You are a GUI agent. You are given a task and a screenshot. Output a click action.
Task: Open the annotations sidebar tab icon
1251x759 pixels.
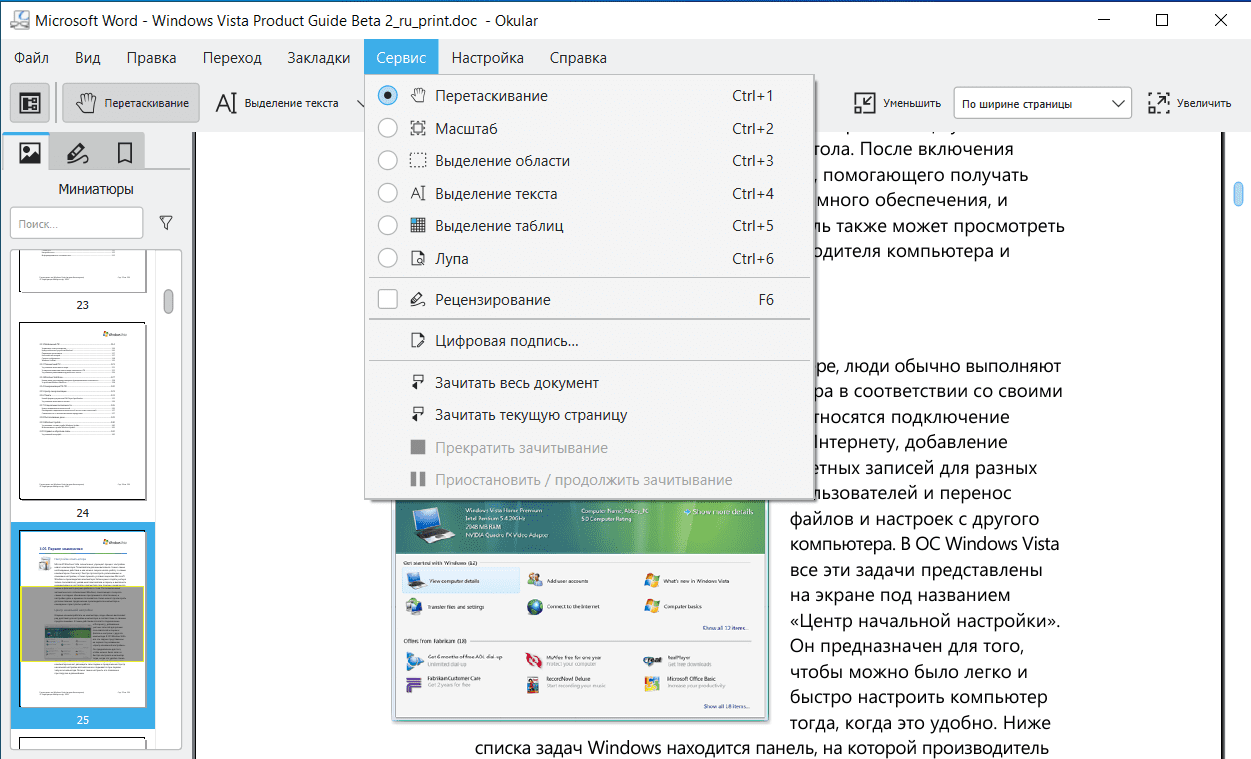(77, 153)
